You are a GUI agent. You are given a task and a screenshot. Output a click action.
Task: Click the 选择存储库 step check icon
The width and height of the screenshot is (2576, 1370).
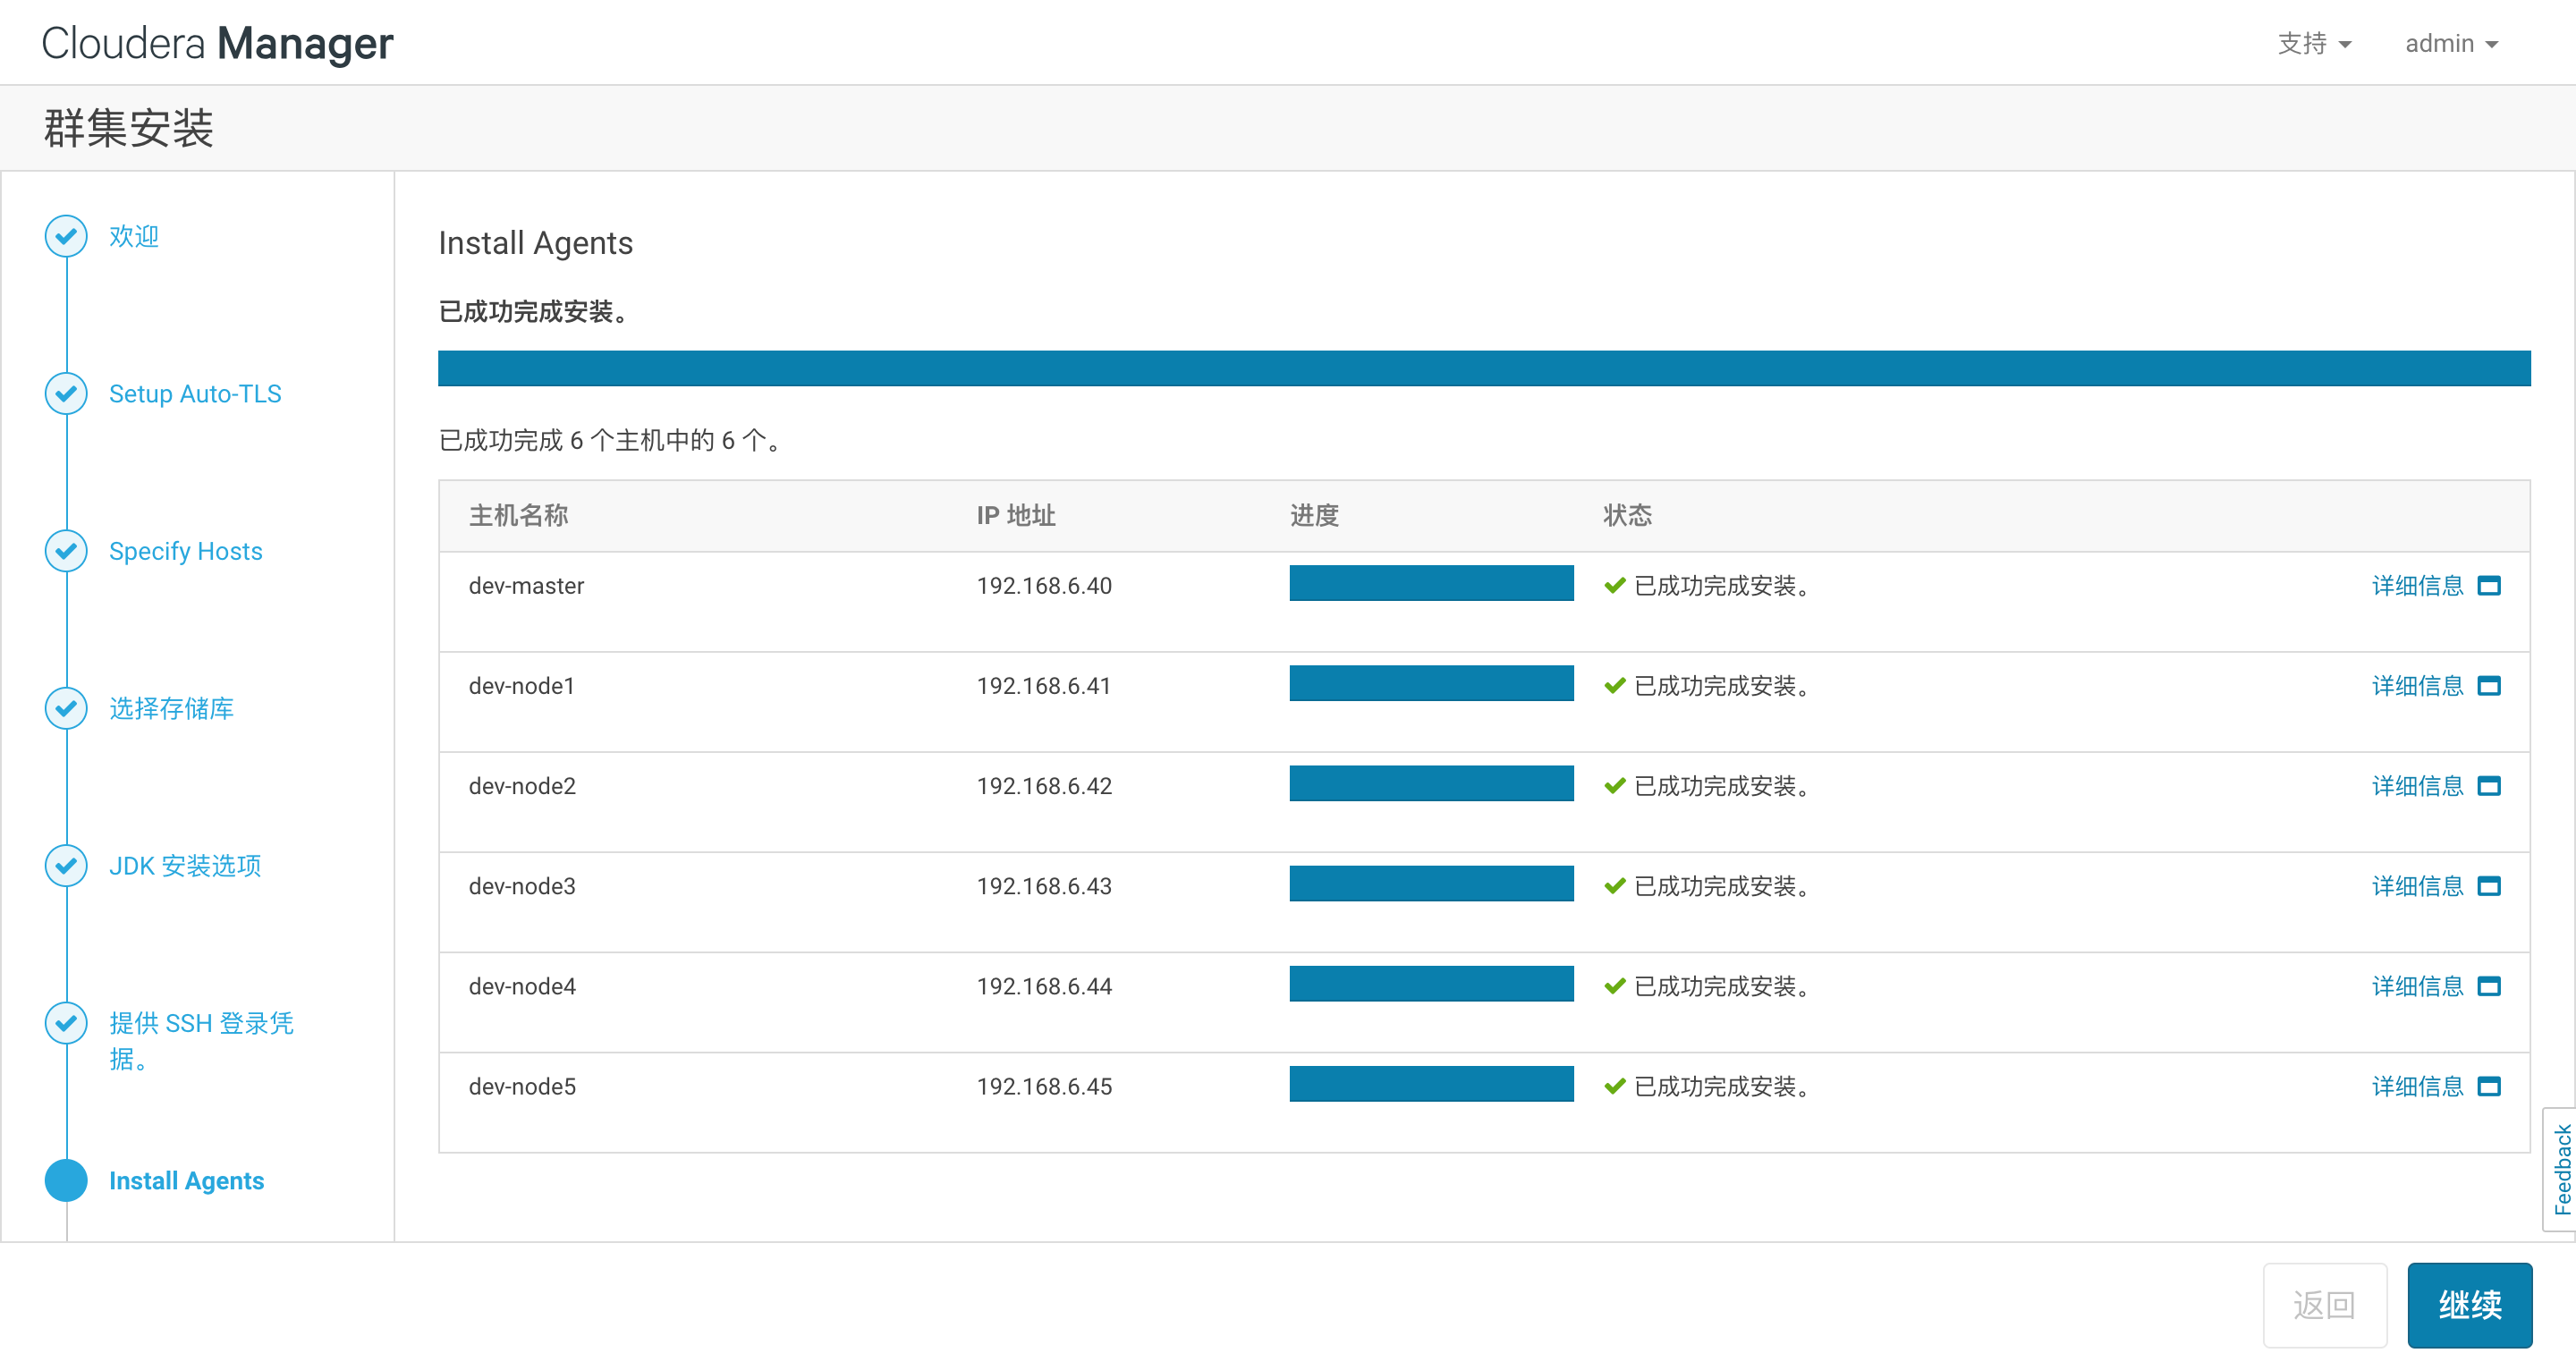(66, 709)
